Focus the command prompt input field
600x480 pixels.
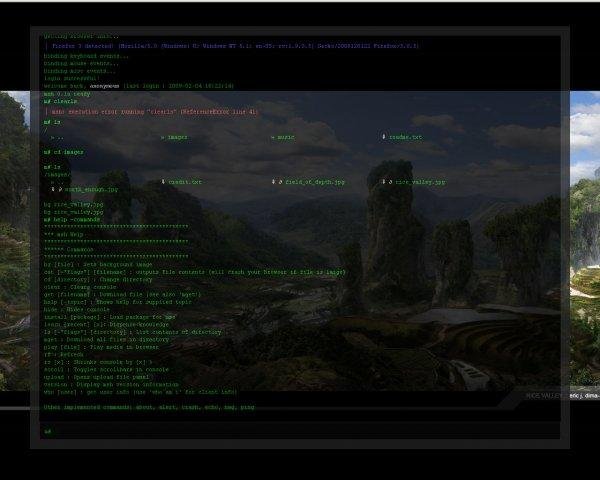(300, 431)
